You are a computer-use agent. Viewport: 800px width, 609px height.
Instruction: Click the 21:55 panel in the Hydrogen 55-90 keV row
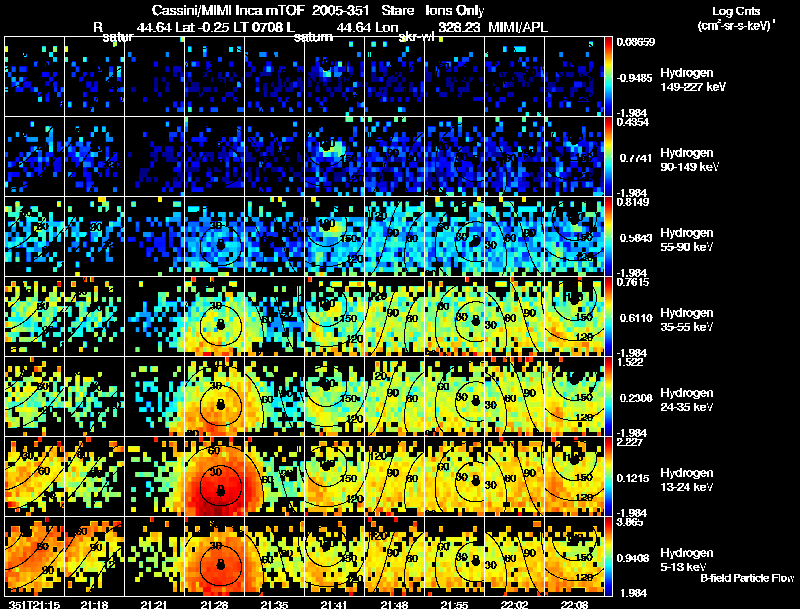coord(454,237)
